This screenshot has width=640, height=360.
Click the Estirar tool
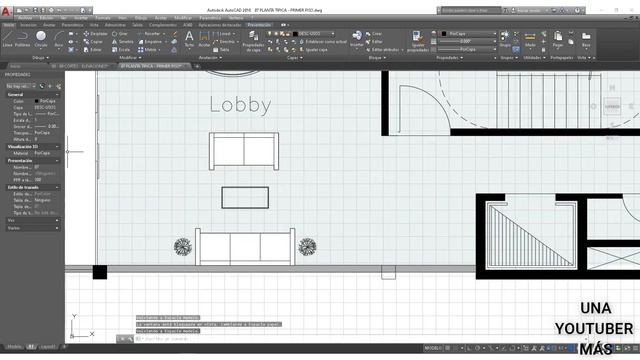click(93, 50)
